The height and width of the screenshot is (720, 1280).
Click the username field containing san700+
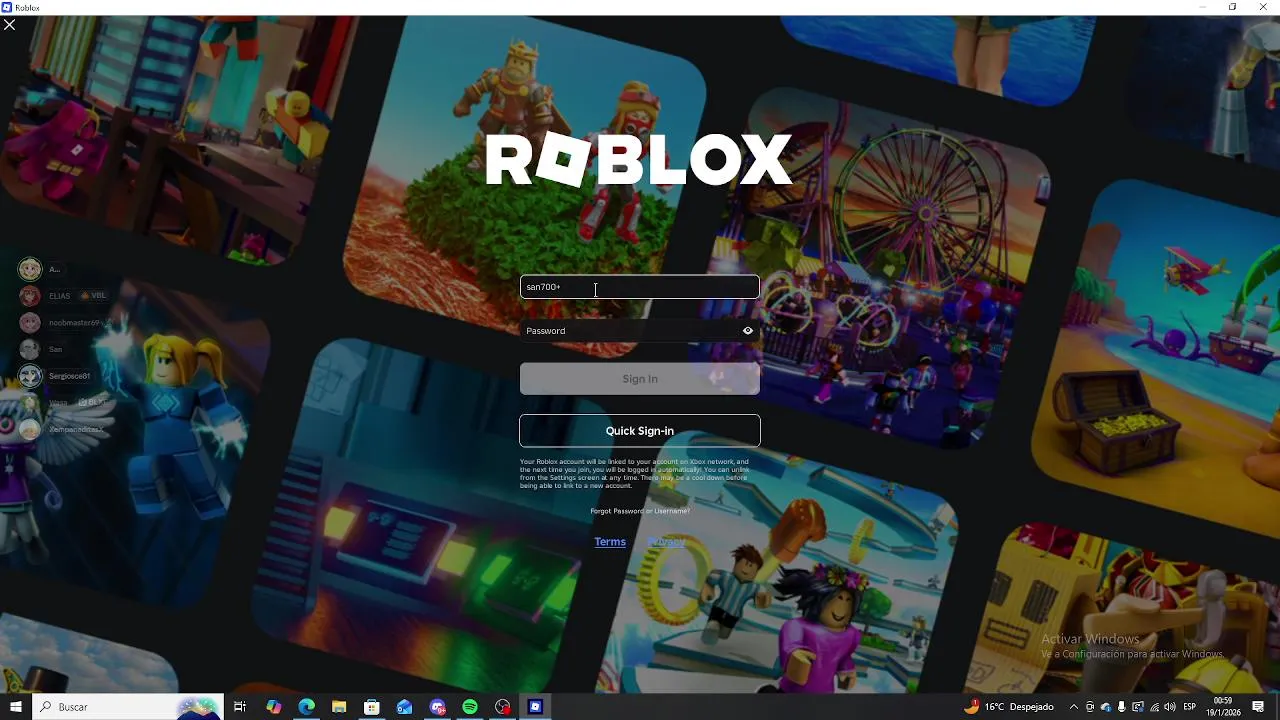click(x=639, y=287)
